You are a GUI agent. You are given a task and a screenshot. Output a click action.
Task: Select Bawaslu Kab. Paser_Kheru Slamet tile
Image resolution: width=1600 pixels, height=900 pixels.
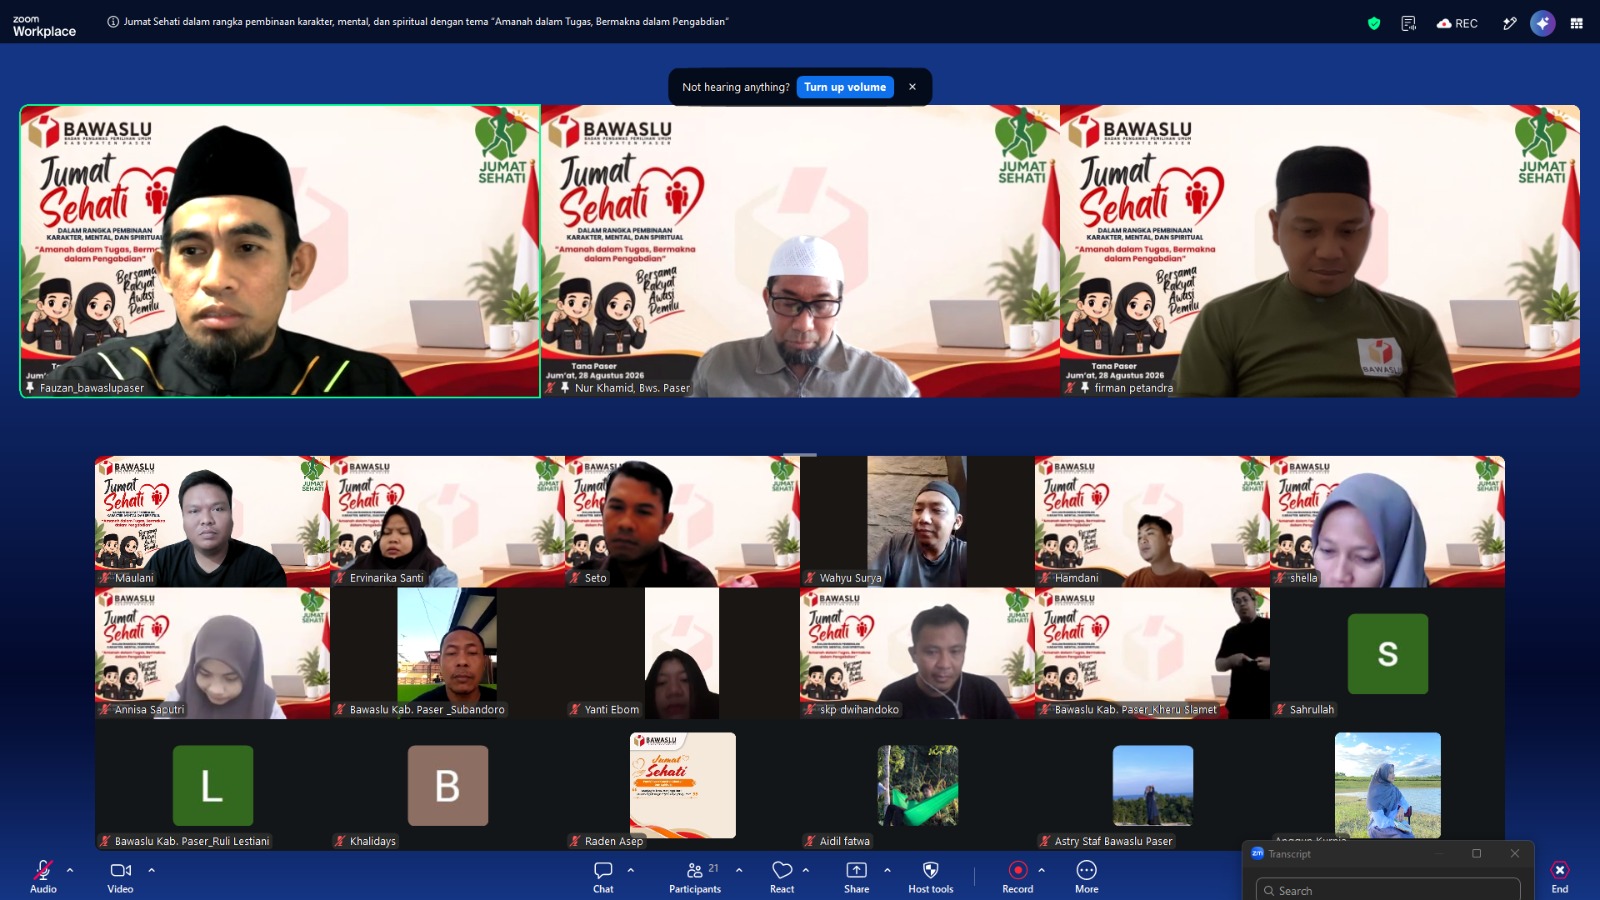coord(1152,653)
